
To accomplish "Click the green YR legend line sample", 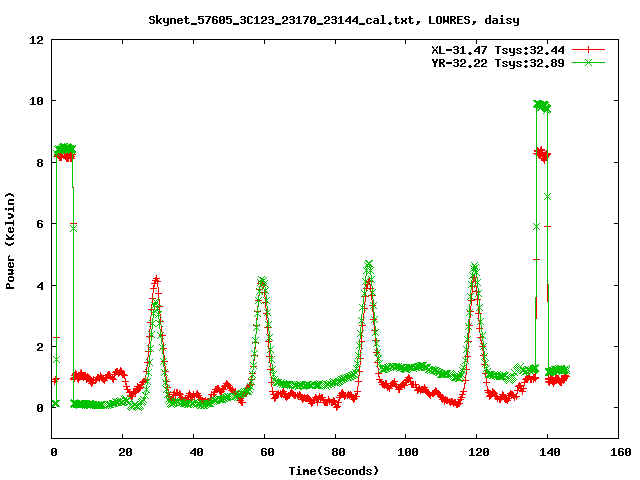I will click(588, 62).
